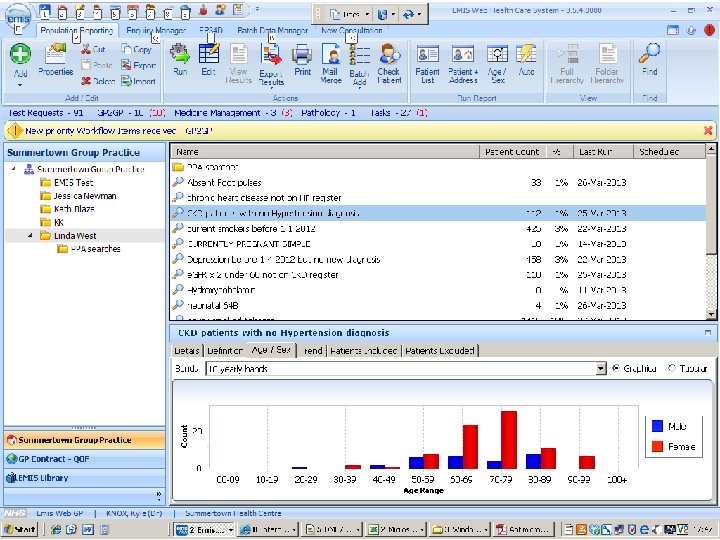Switch to the Definition tab
This screenshot has width=720, height=540.
coord(225,351)
